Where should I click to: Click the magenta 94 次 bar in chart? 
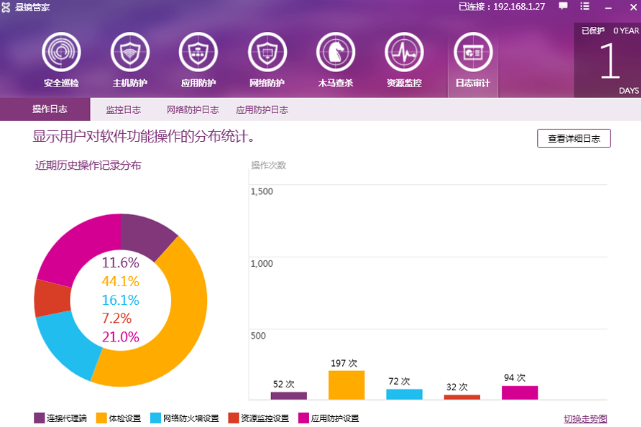pos(519,392)
